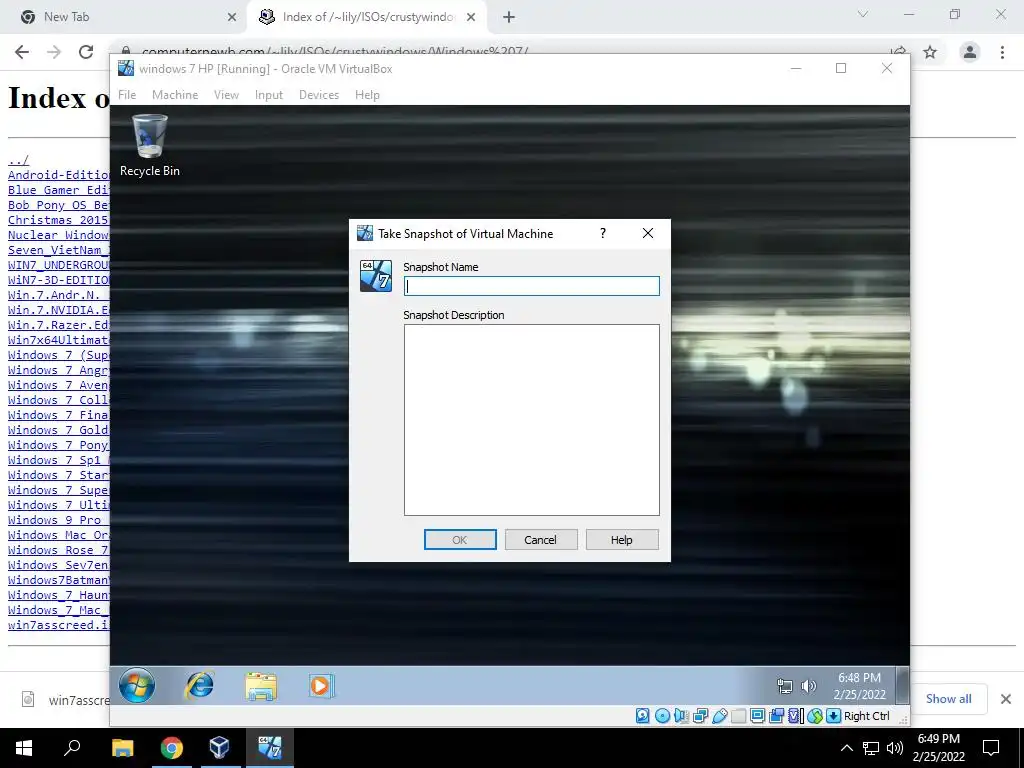This screenshot has width=1024, height=768.
Task: Open the Windows 7 Start orb
Action: tap(137, 686)
